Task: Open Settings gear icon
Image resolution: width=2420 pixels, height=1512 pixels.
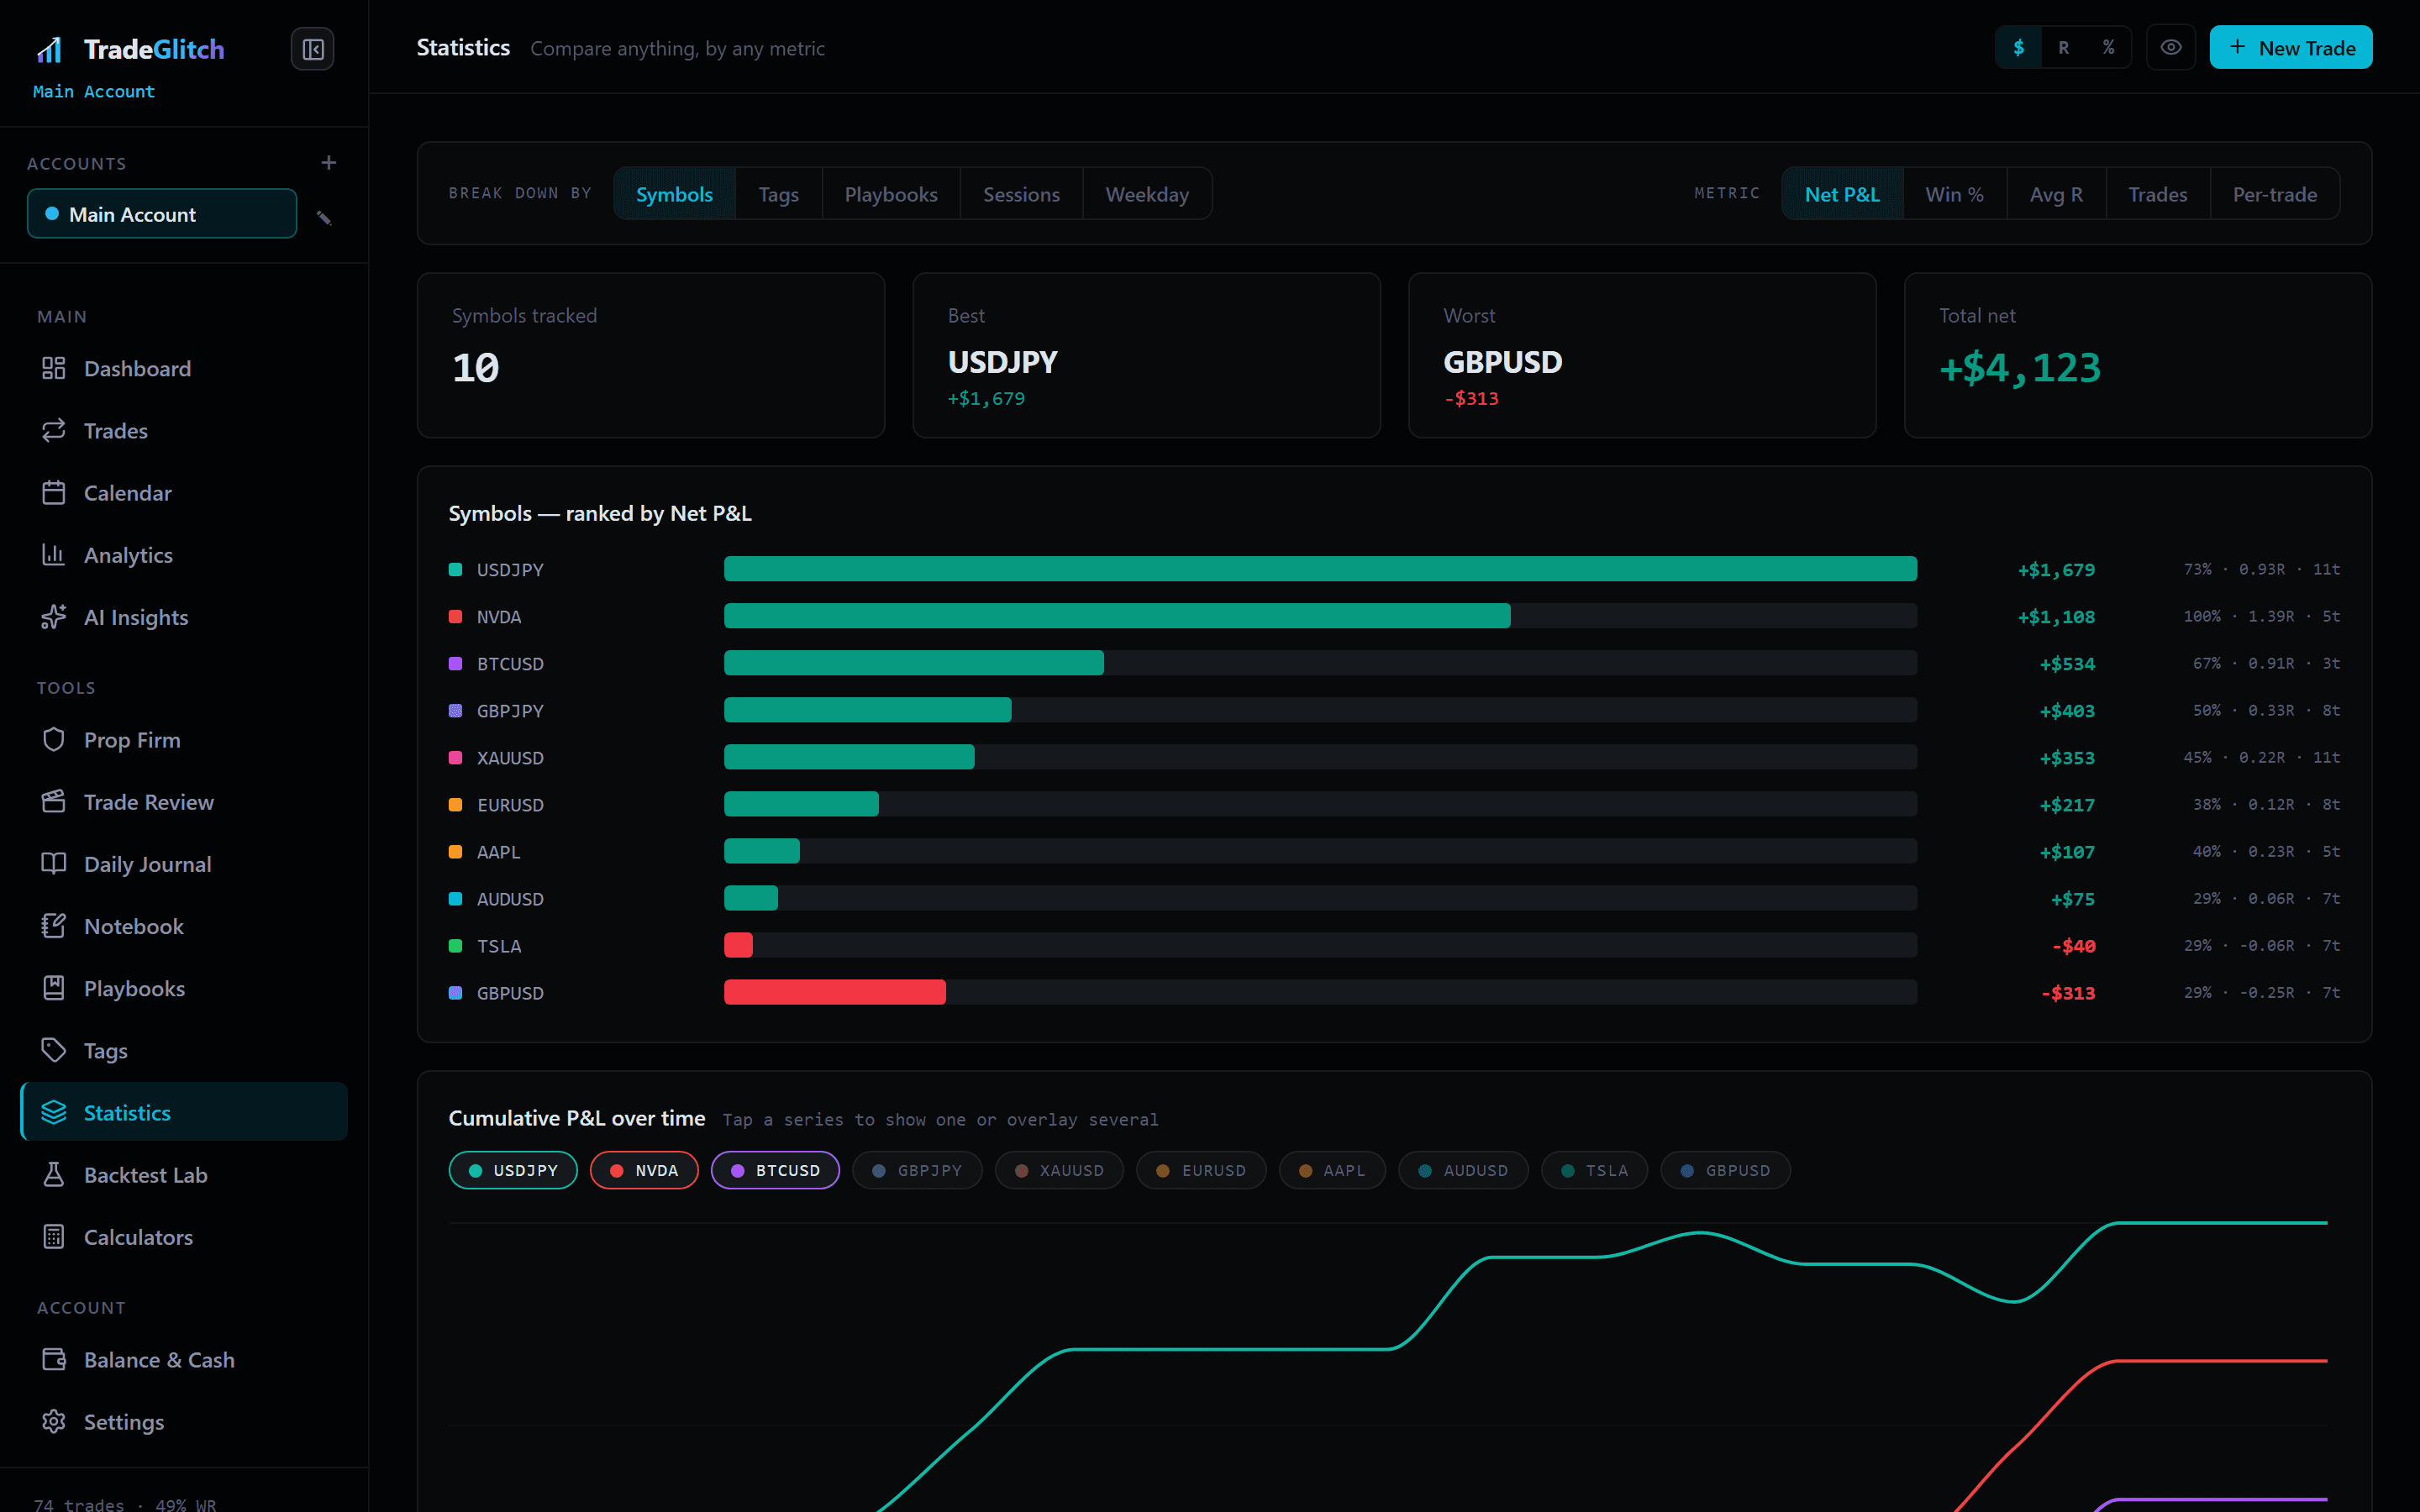Action: click(54, 1421)
